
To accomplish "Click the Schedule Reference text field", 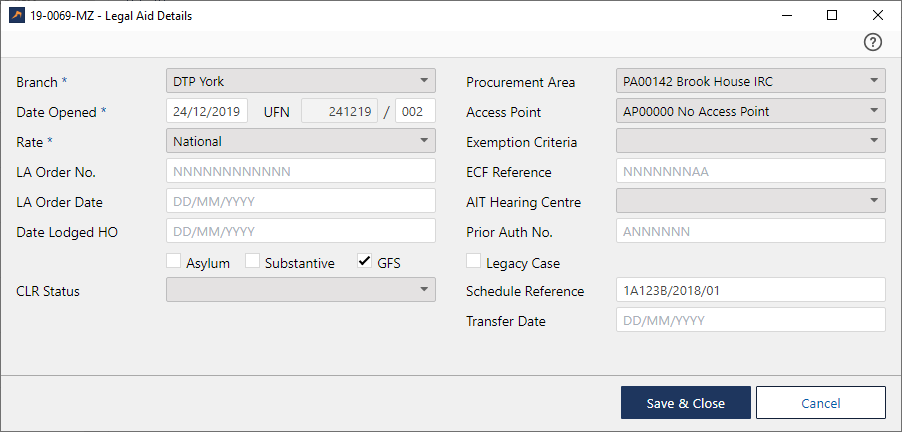I will pos(750,291).
